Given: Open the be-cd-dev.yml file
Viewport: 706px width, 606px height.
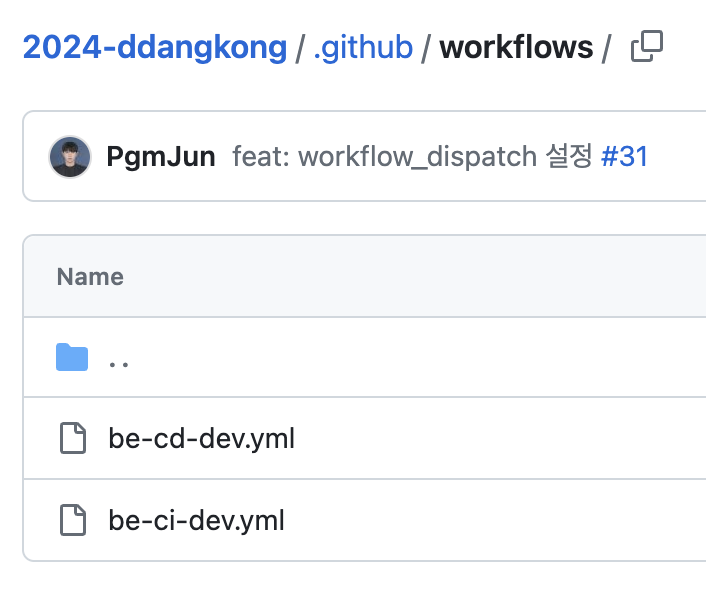Looking at the screenshot, I should pos(202,439).
